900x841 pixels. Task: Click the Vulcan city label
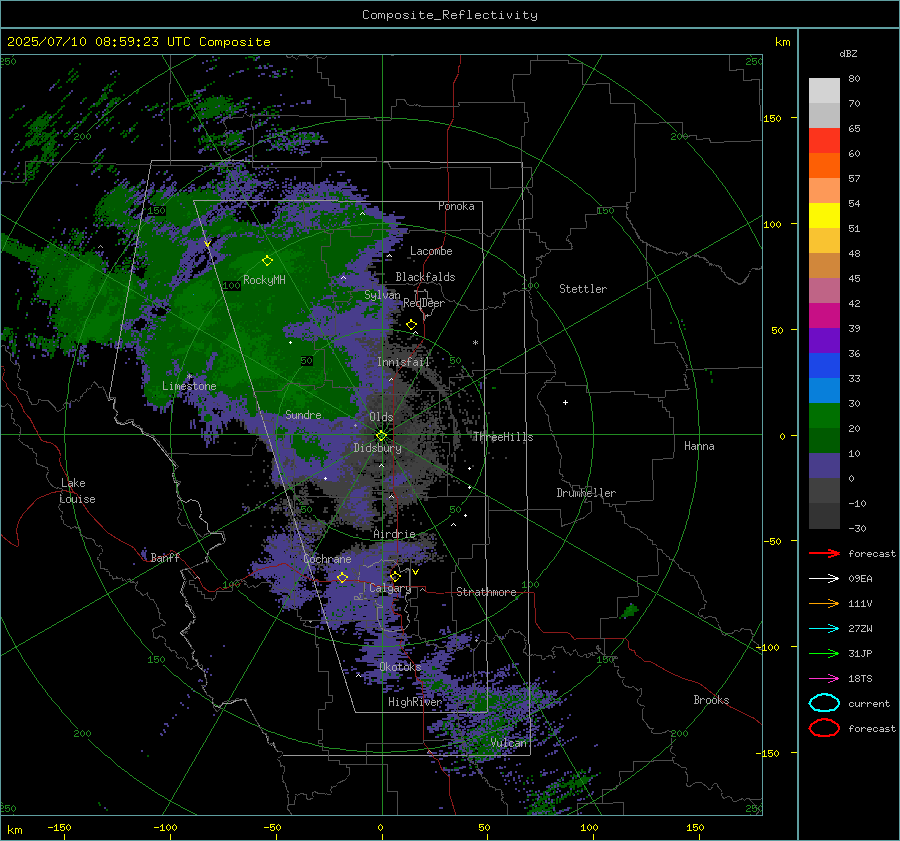(509, 743)
